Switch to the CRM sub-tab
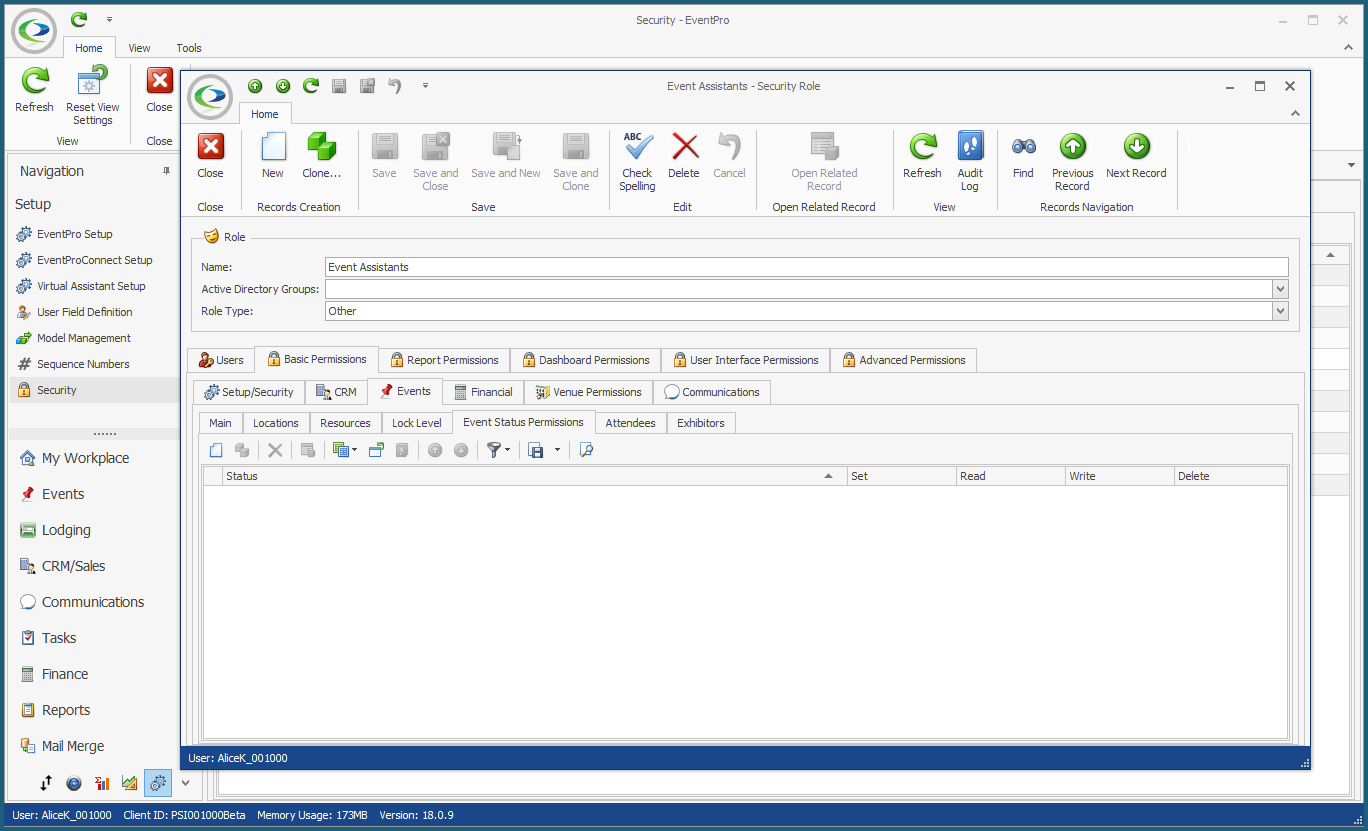 [x=336, y=392]
